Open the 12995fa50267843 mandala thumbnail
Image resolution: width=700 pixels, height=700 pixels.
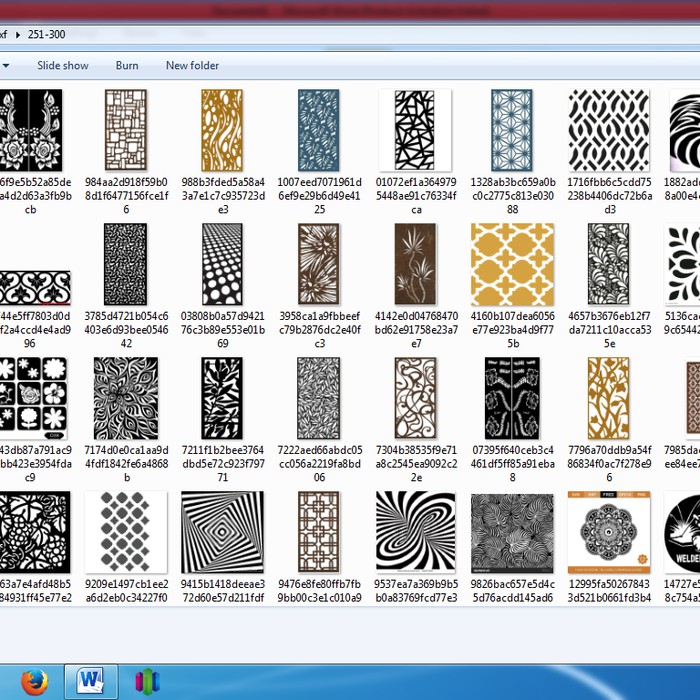coord(608,532)
